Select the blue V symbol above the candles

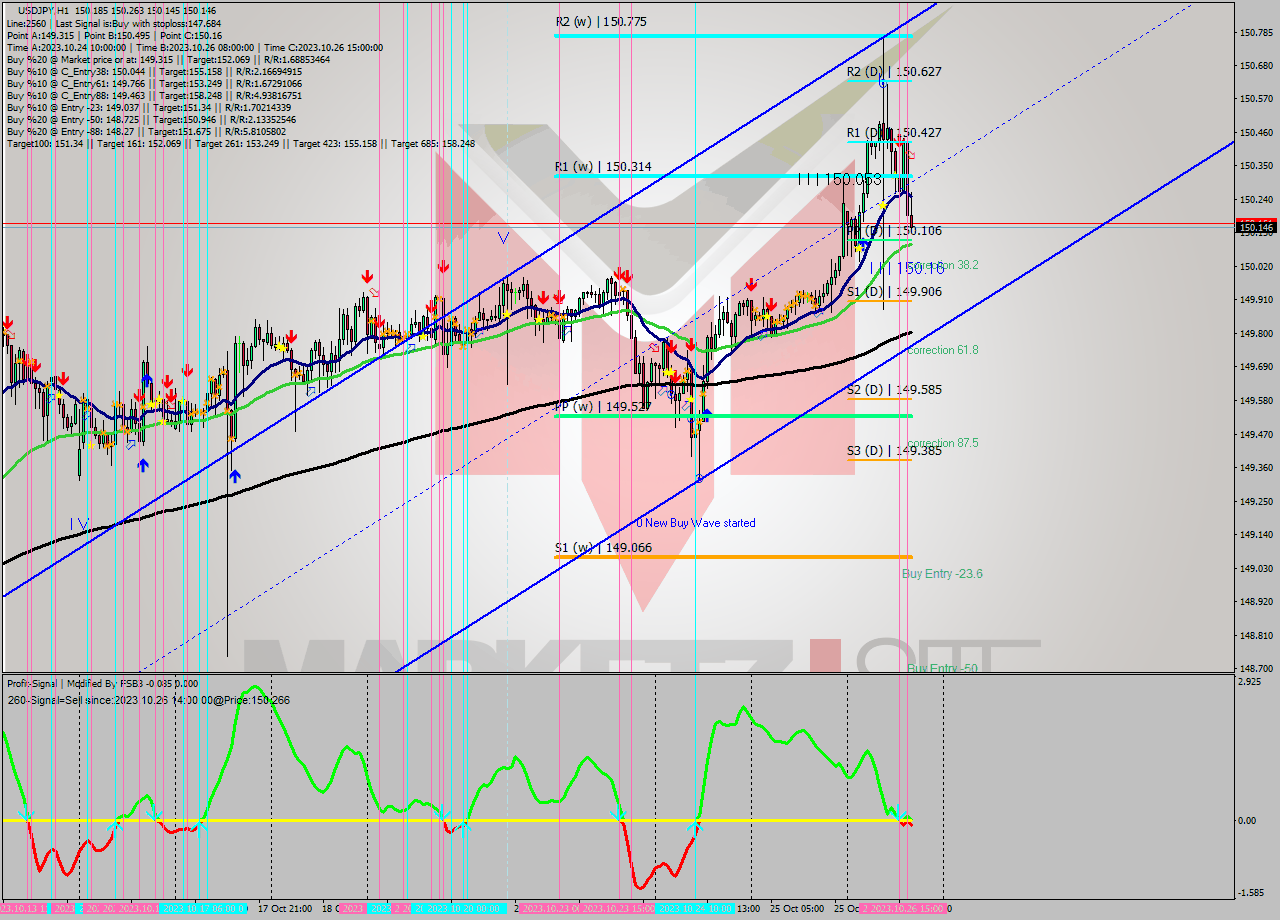[x=503, y=237]
